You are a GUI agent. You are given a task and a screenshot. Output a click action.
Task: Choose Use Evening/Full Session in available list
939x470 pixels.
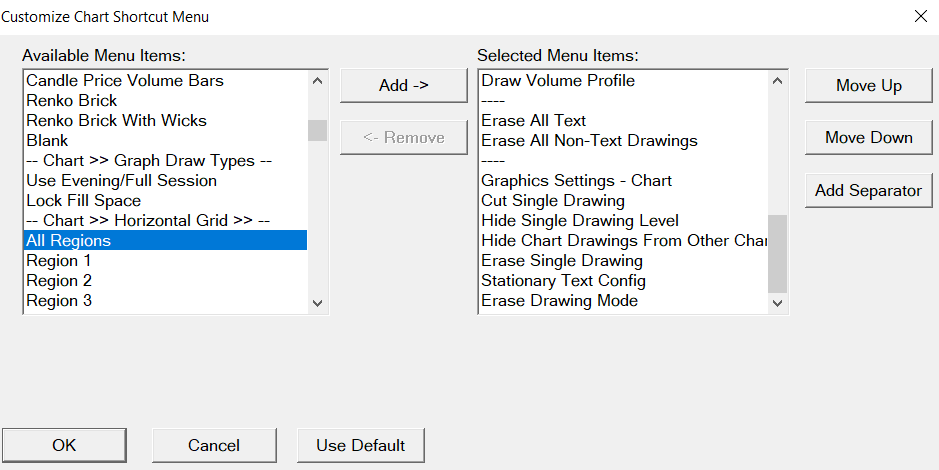(x=121, y=180)
